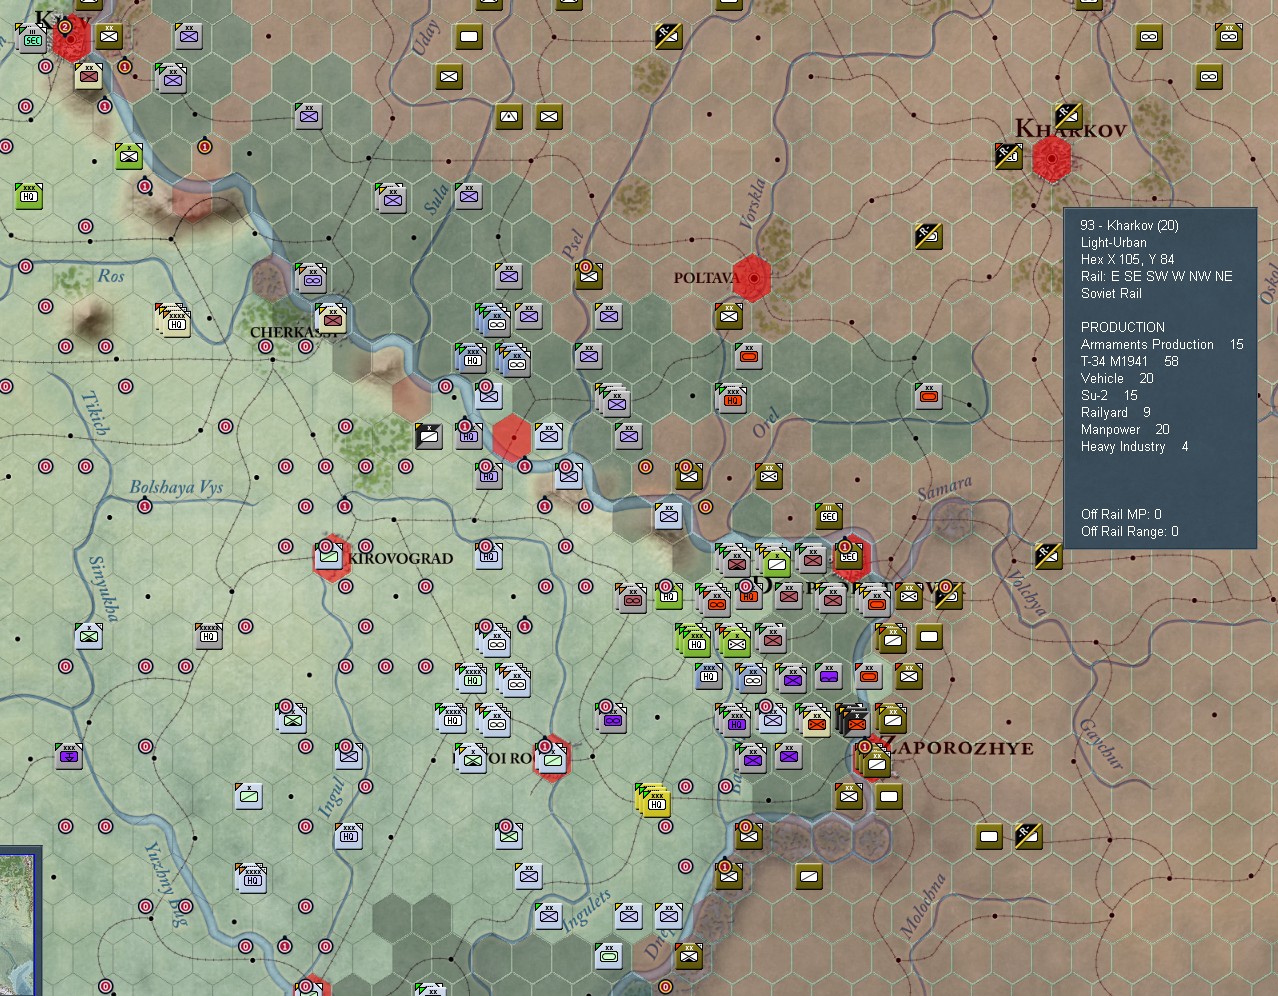Screen dimensions: 1278x996
Task: Select the Kharkov red city hex
Action: pyautogui.click(x=1051, y=158)
